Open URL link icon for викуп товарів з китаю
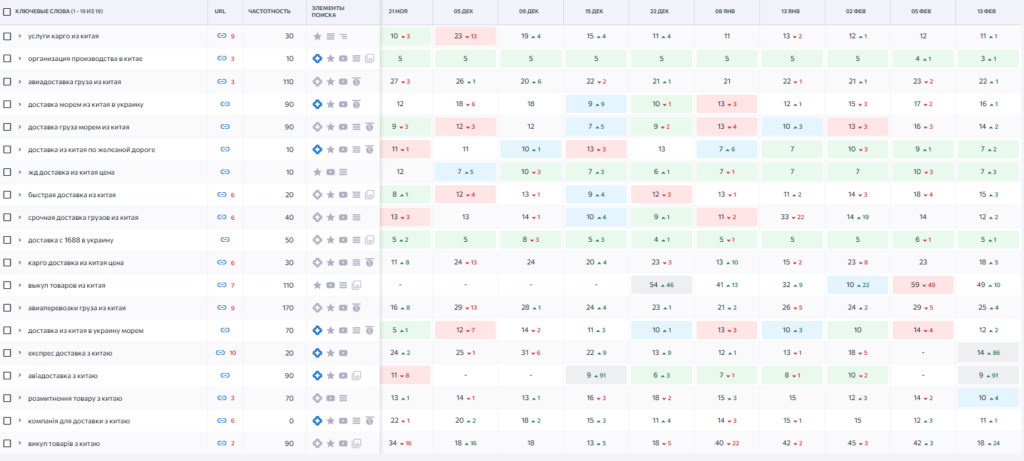 click(x=221, y=444)
